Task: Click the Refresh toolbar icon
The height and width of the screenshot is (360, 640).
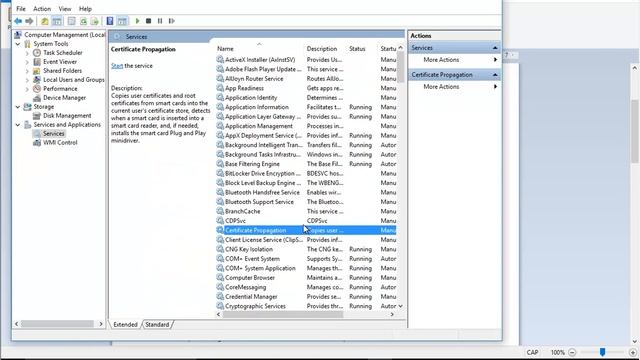Action: pyautogui.click(x=83, y=21)
